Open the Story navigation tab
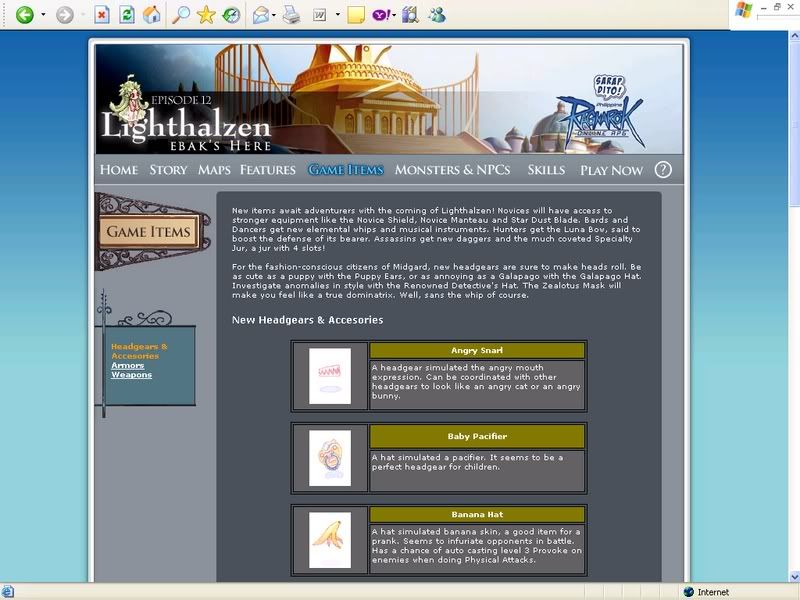Image resolution: width=800 pixels, height=600 pixels. coord(168,170)
